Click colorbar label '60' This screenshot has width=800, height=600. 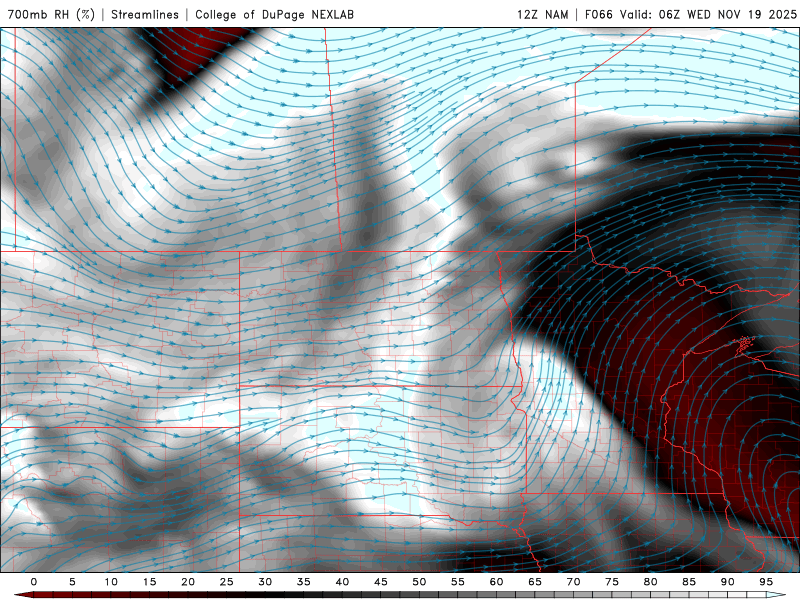pyautogui.click(x=496, y=582)
